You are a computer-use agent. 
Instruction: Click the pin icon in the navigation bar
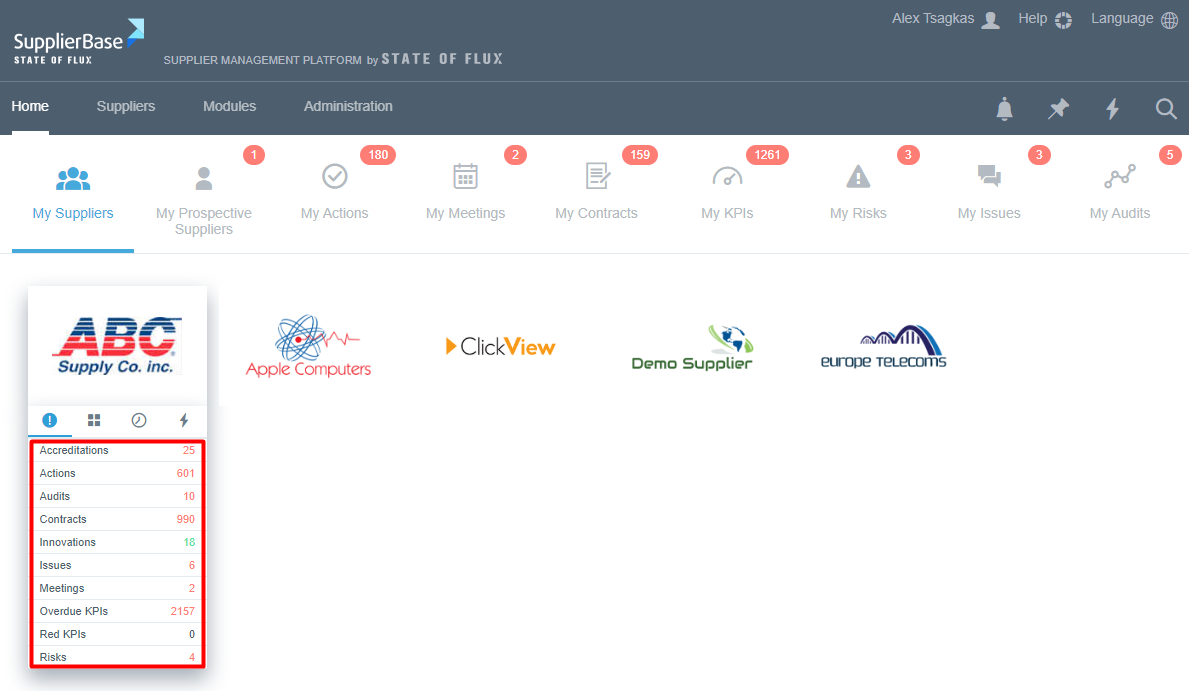coord(1058,109)
